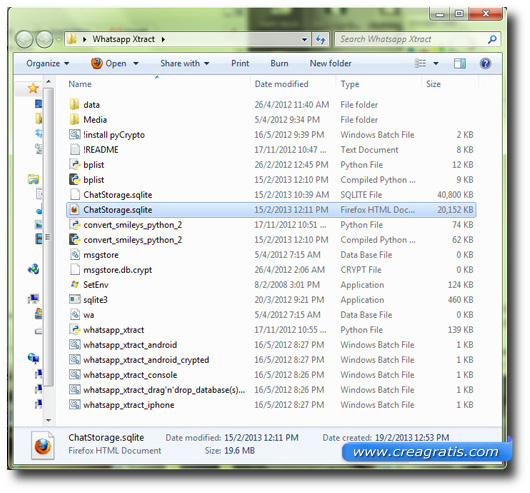
Task: Expand arrow after Whatsapp Xtract in address bar
Action: [x=163, y=40]
